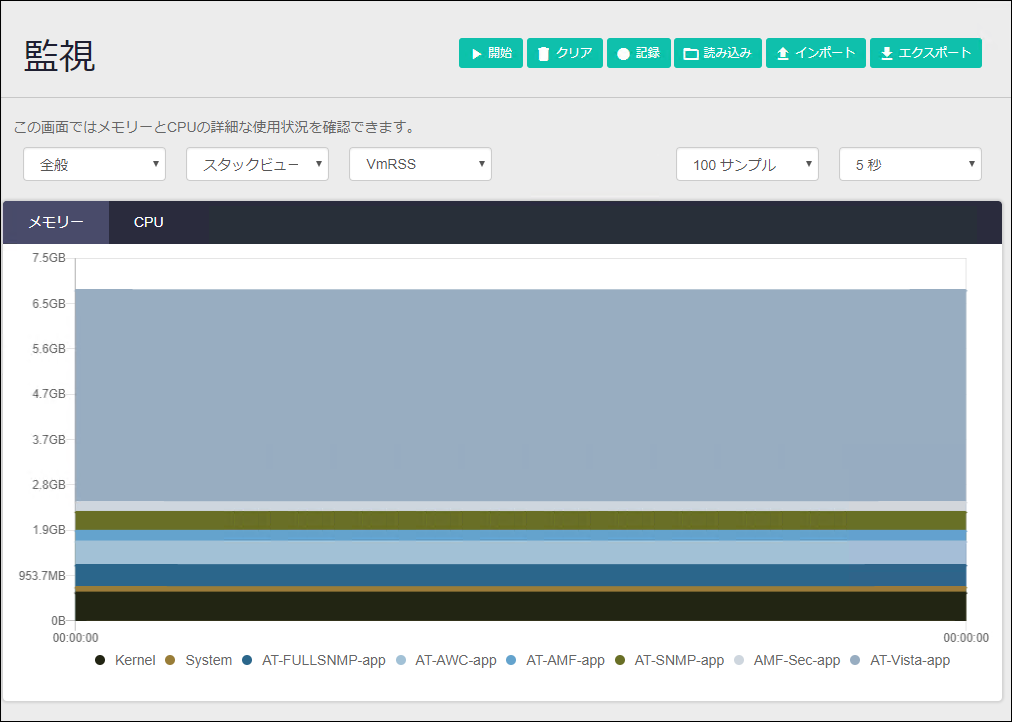Click the light blue AT-AWC-app band in chart
Image resolution: width=1012 pixels, height=722 pixels.
pyautogui.click(x=521, y=552)
